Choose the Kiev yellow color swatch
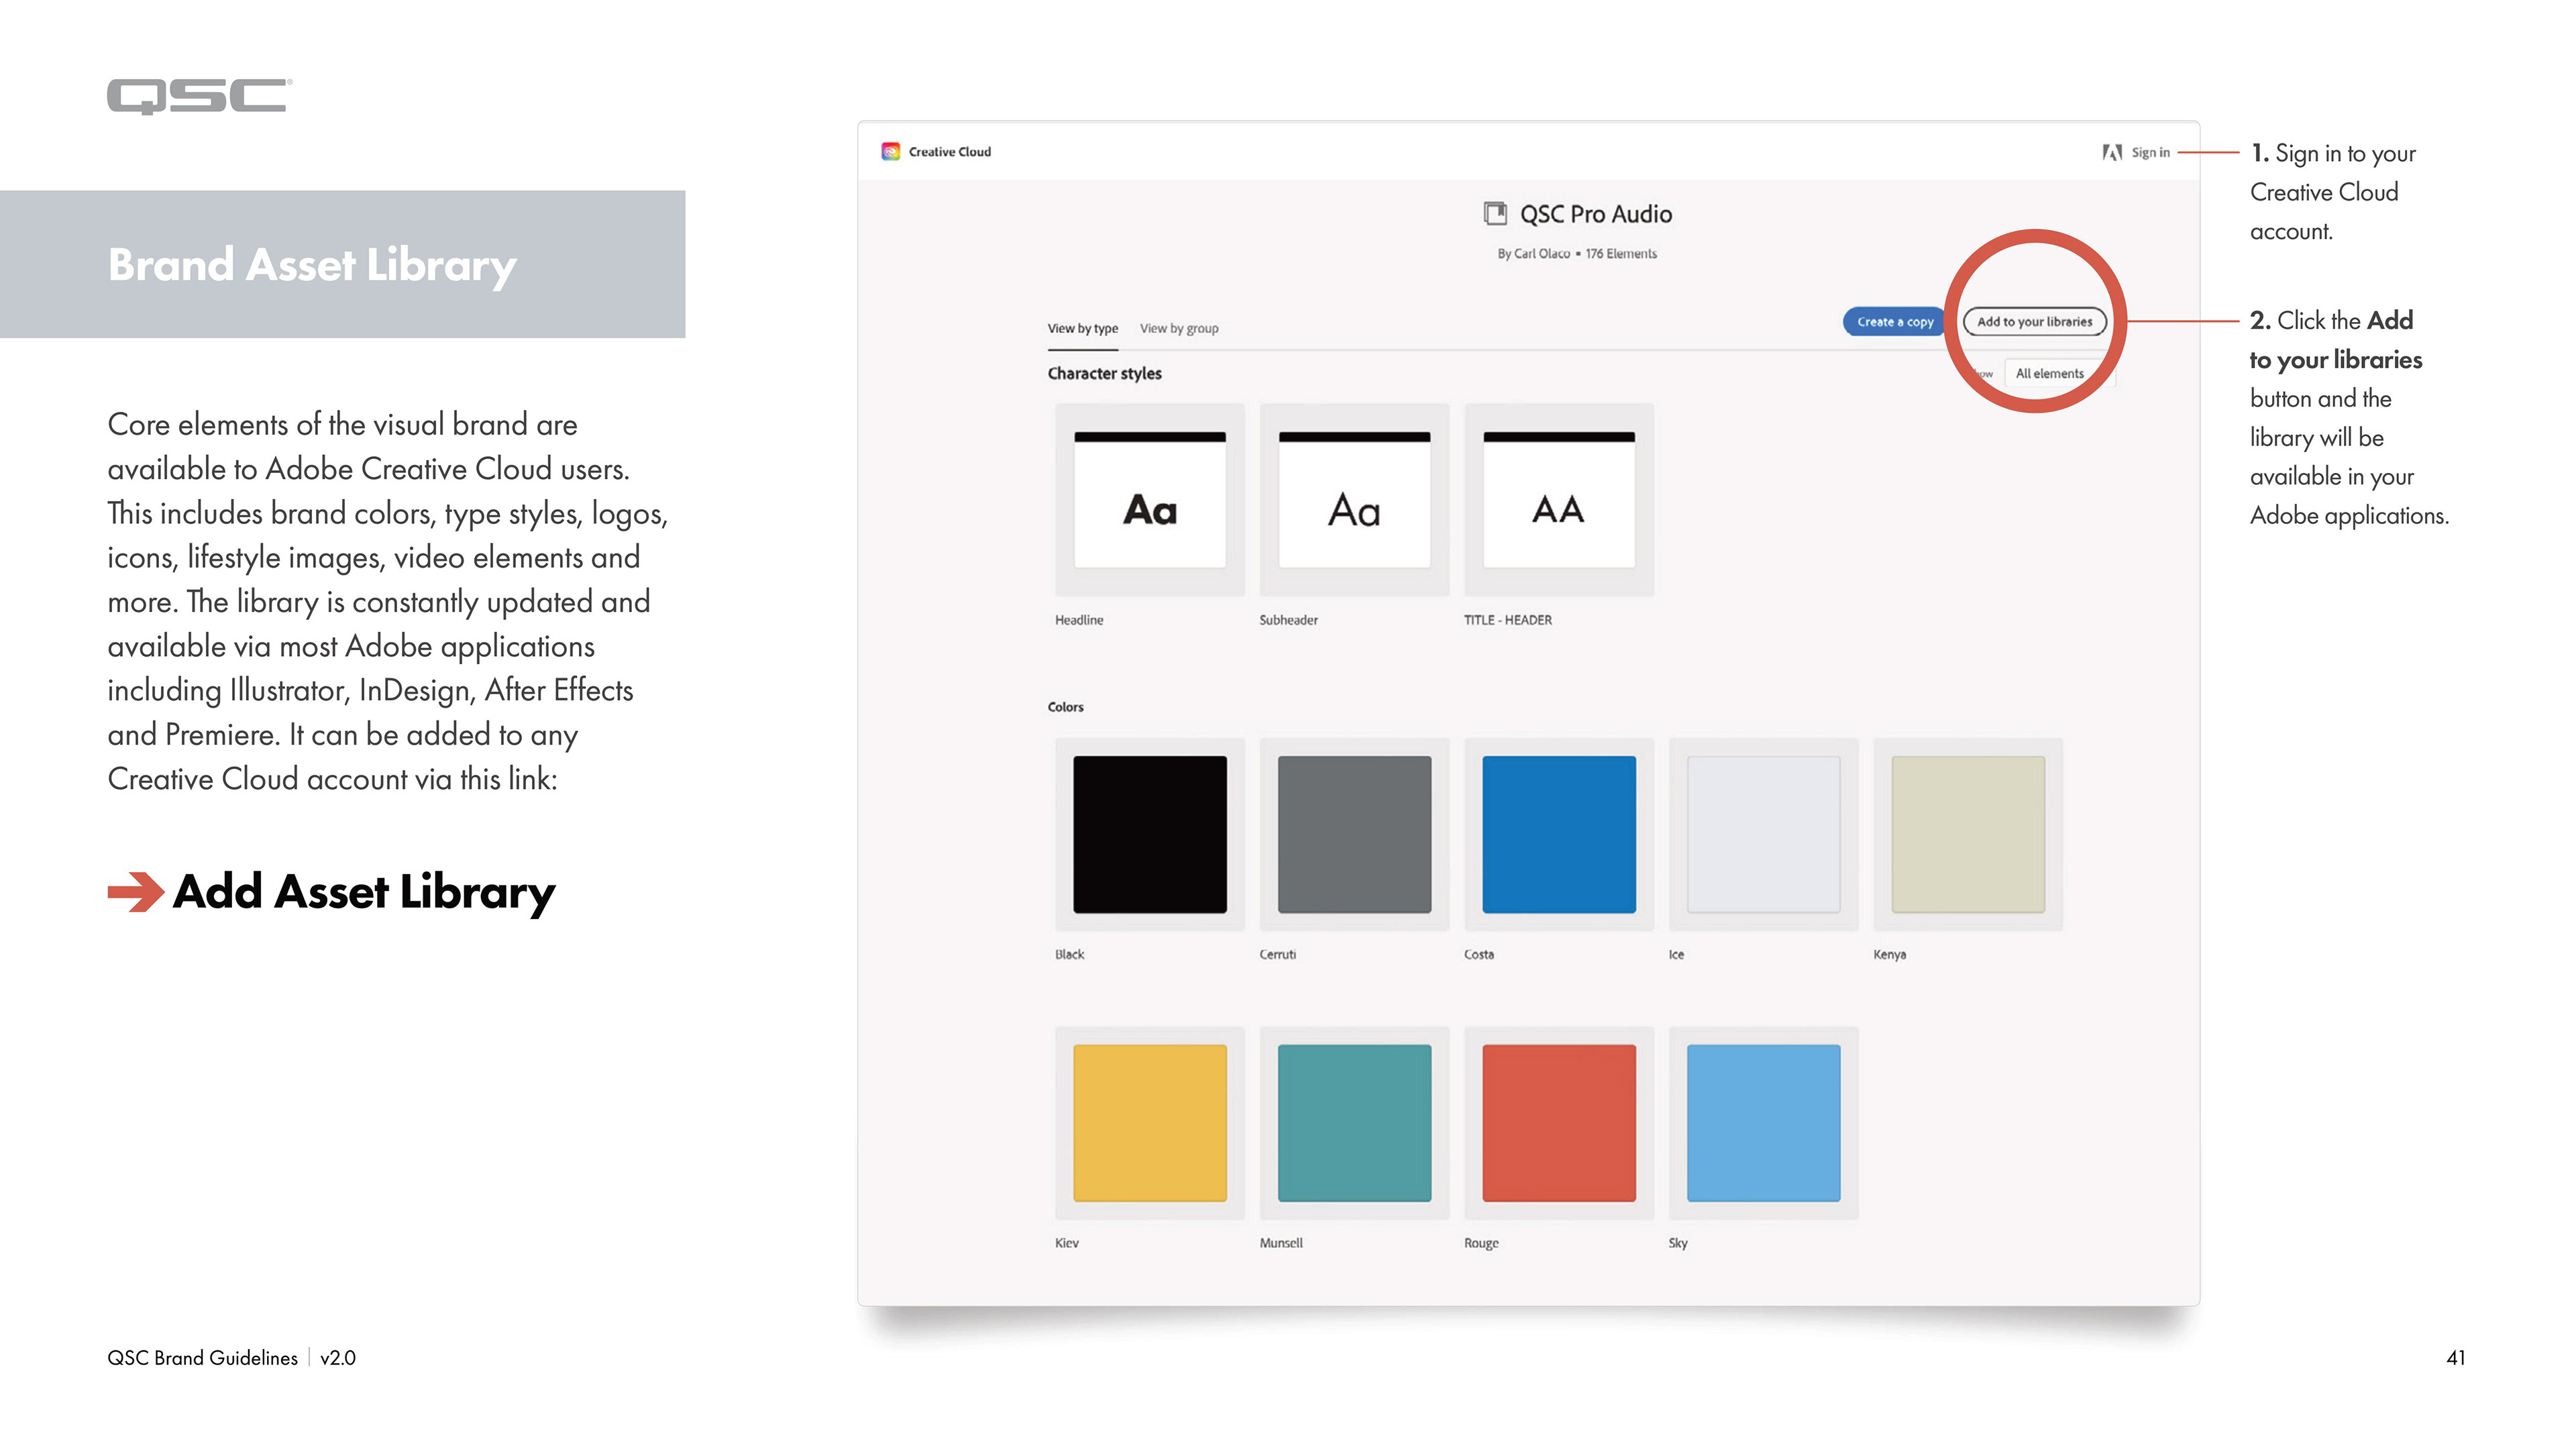This screenshot has height=1449, width=2576. click(1149, 1123)
